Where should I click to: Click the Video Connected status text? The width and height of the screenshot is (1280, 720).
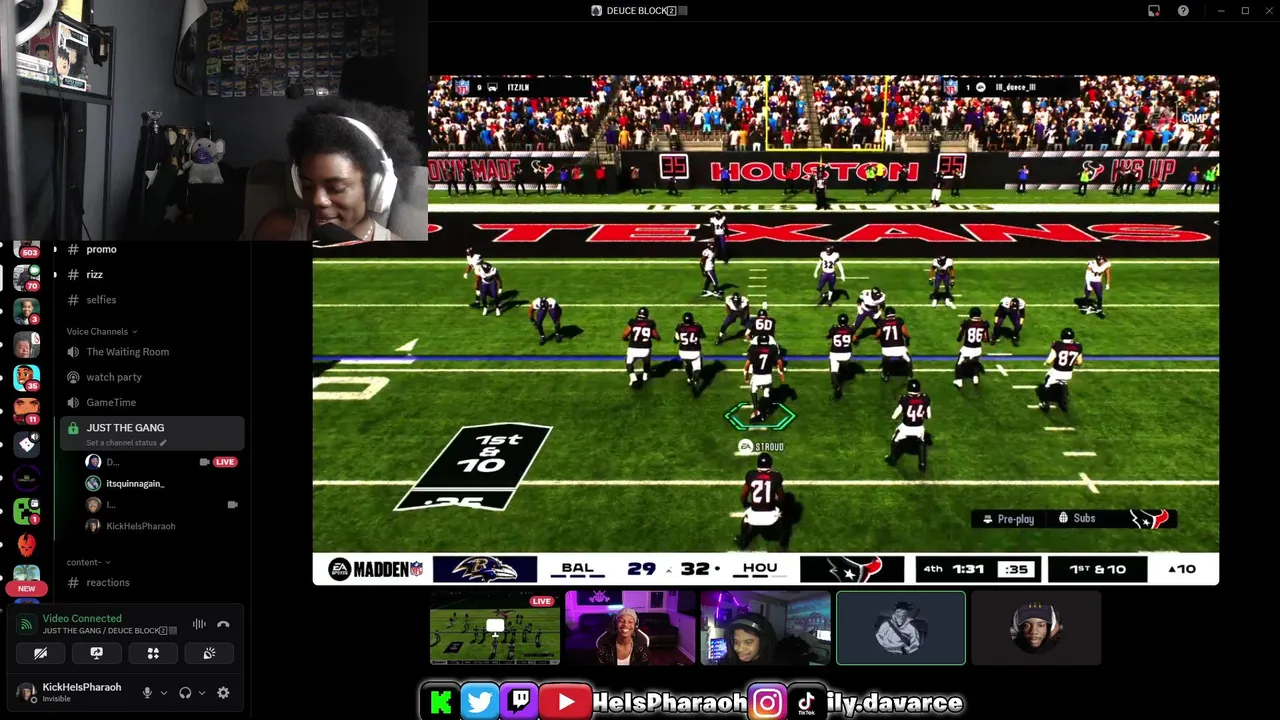[82, 618]
